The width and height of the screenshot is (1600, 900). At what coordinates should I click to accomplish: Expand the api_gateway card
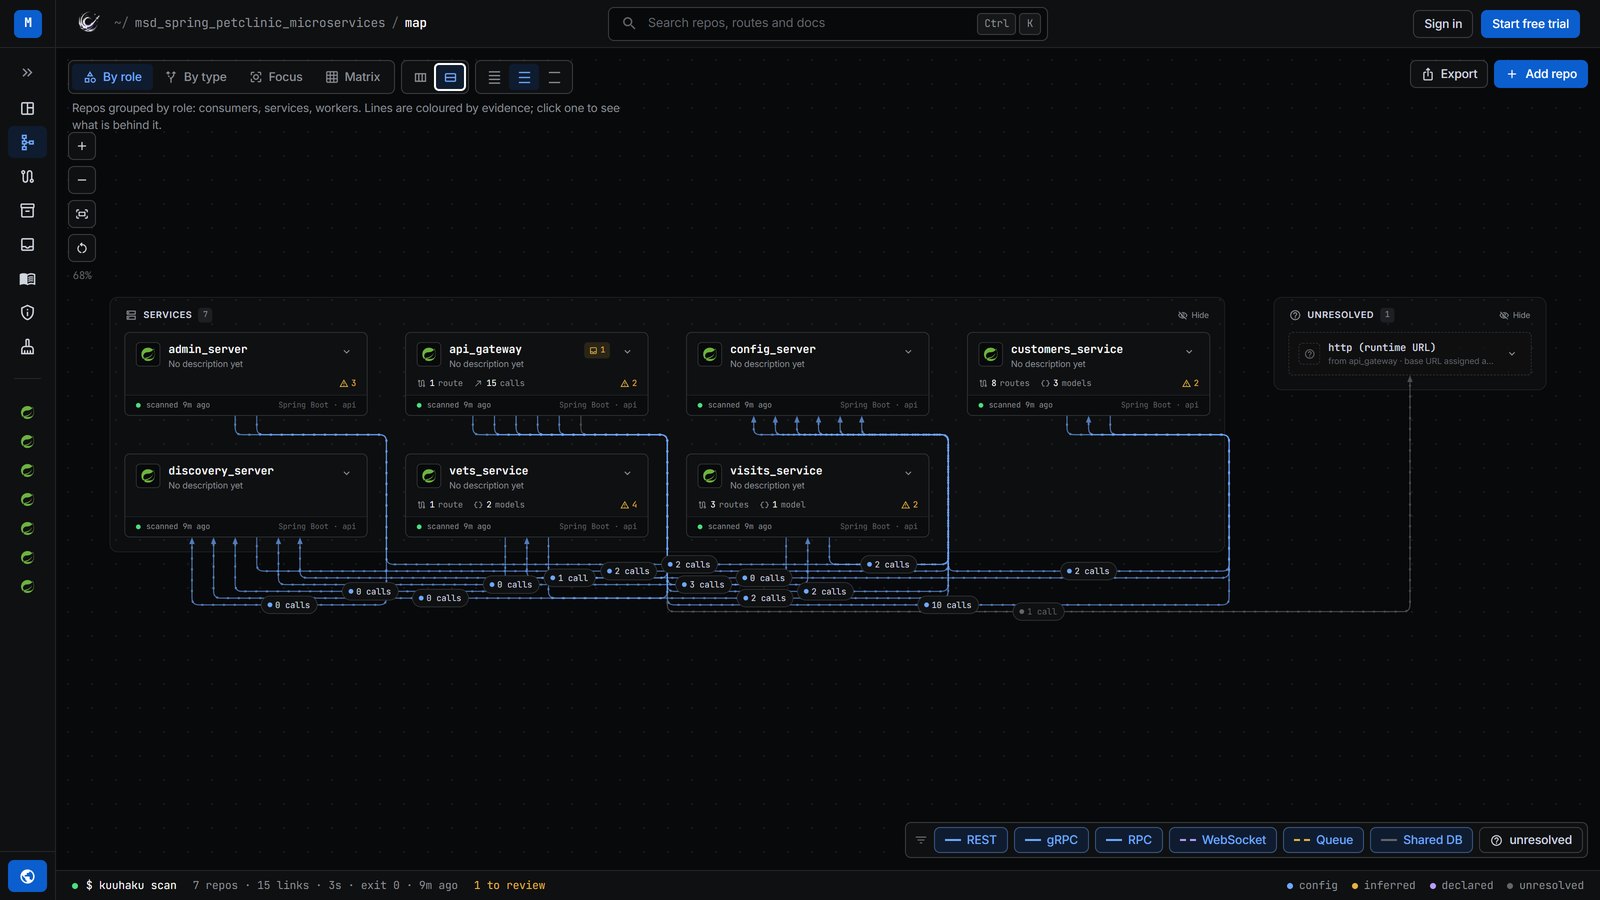tap(628, 352)
